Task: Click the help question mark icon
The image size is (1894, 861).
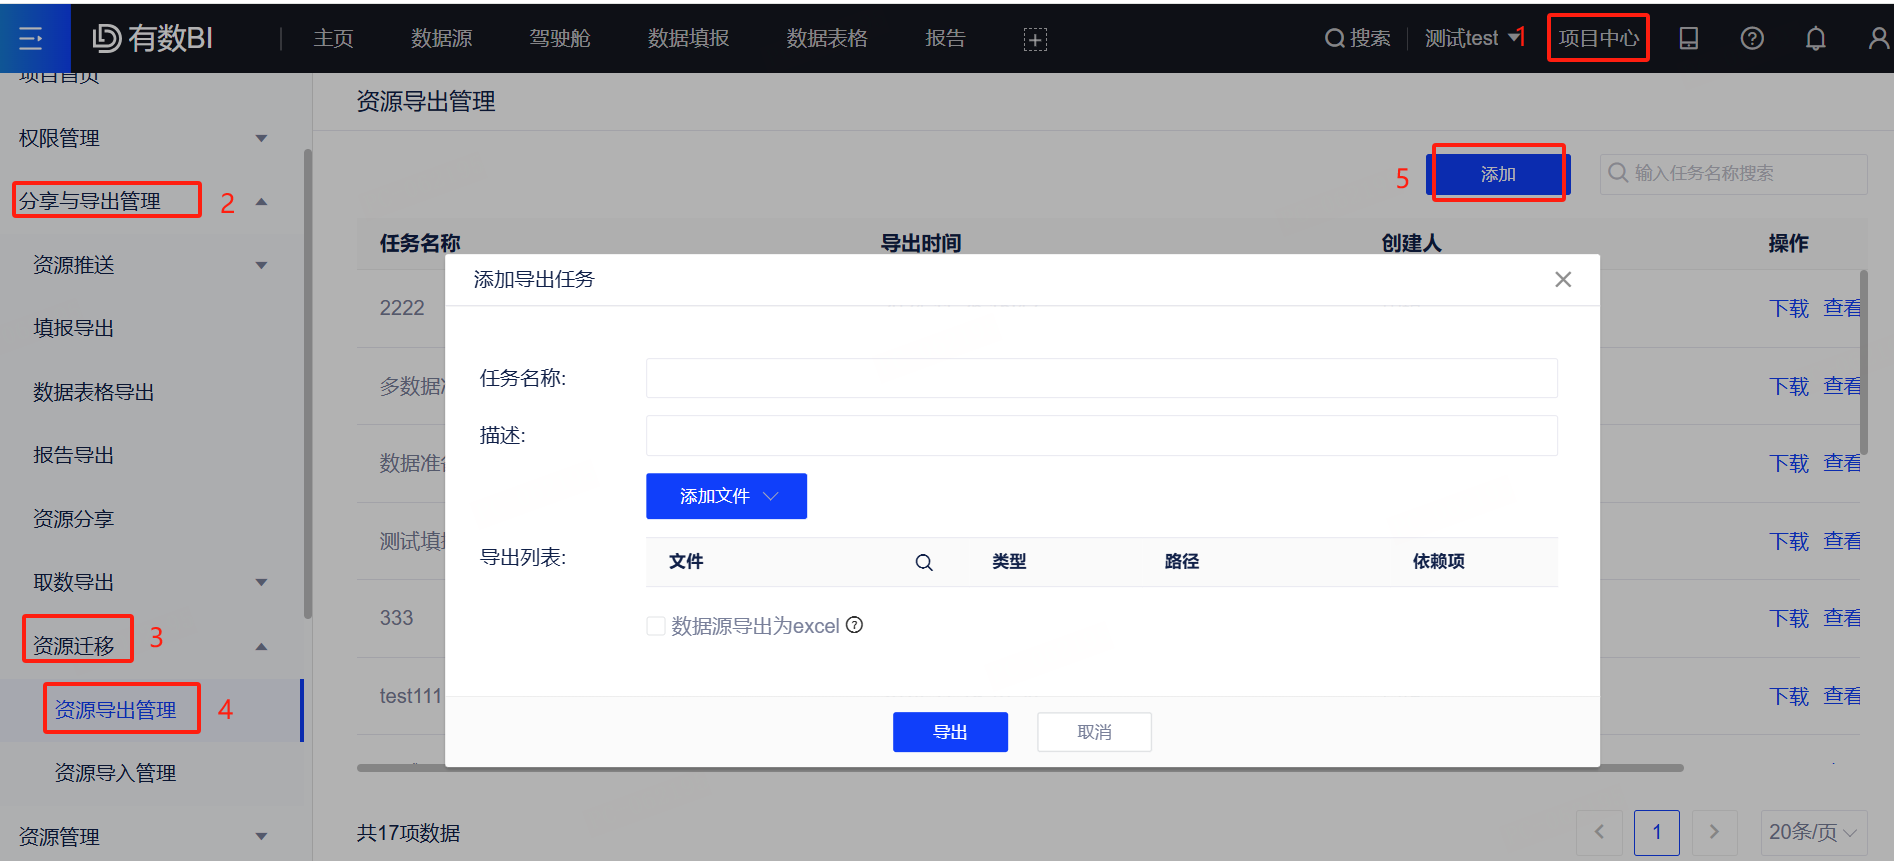Action: [1751, 39]
